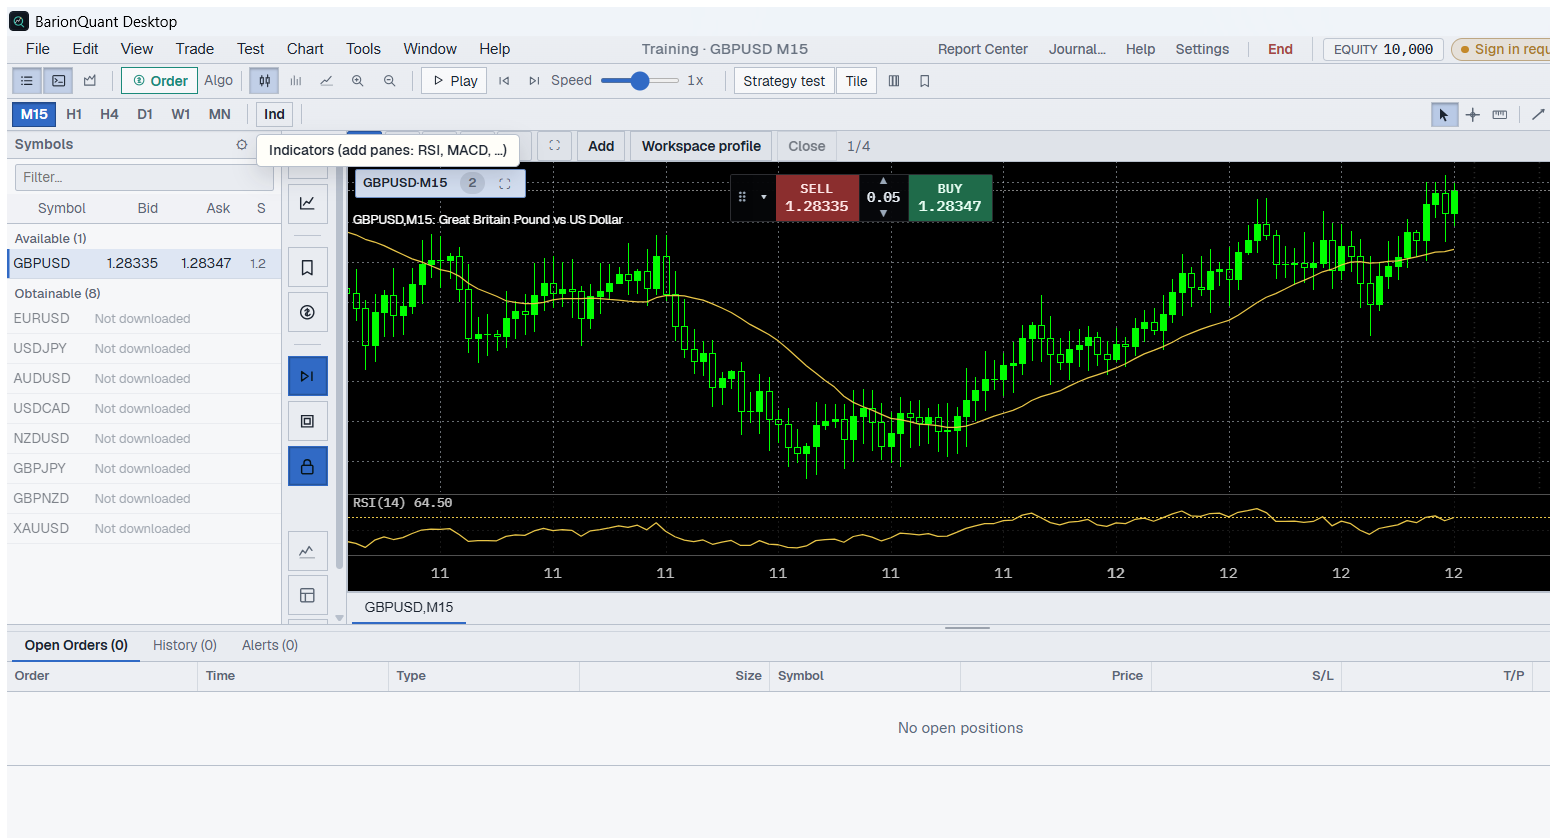
Task: Toggle the symbols list panel icon
Action: [x=27, y=81]
